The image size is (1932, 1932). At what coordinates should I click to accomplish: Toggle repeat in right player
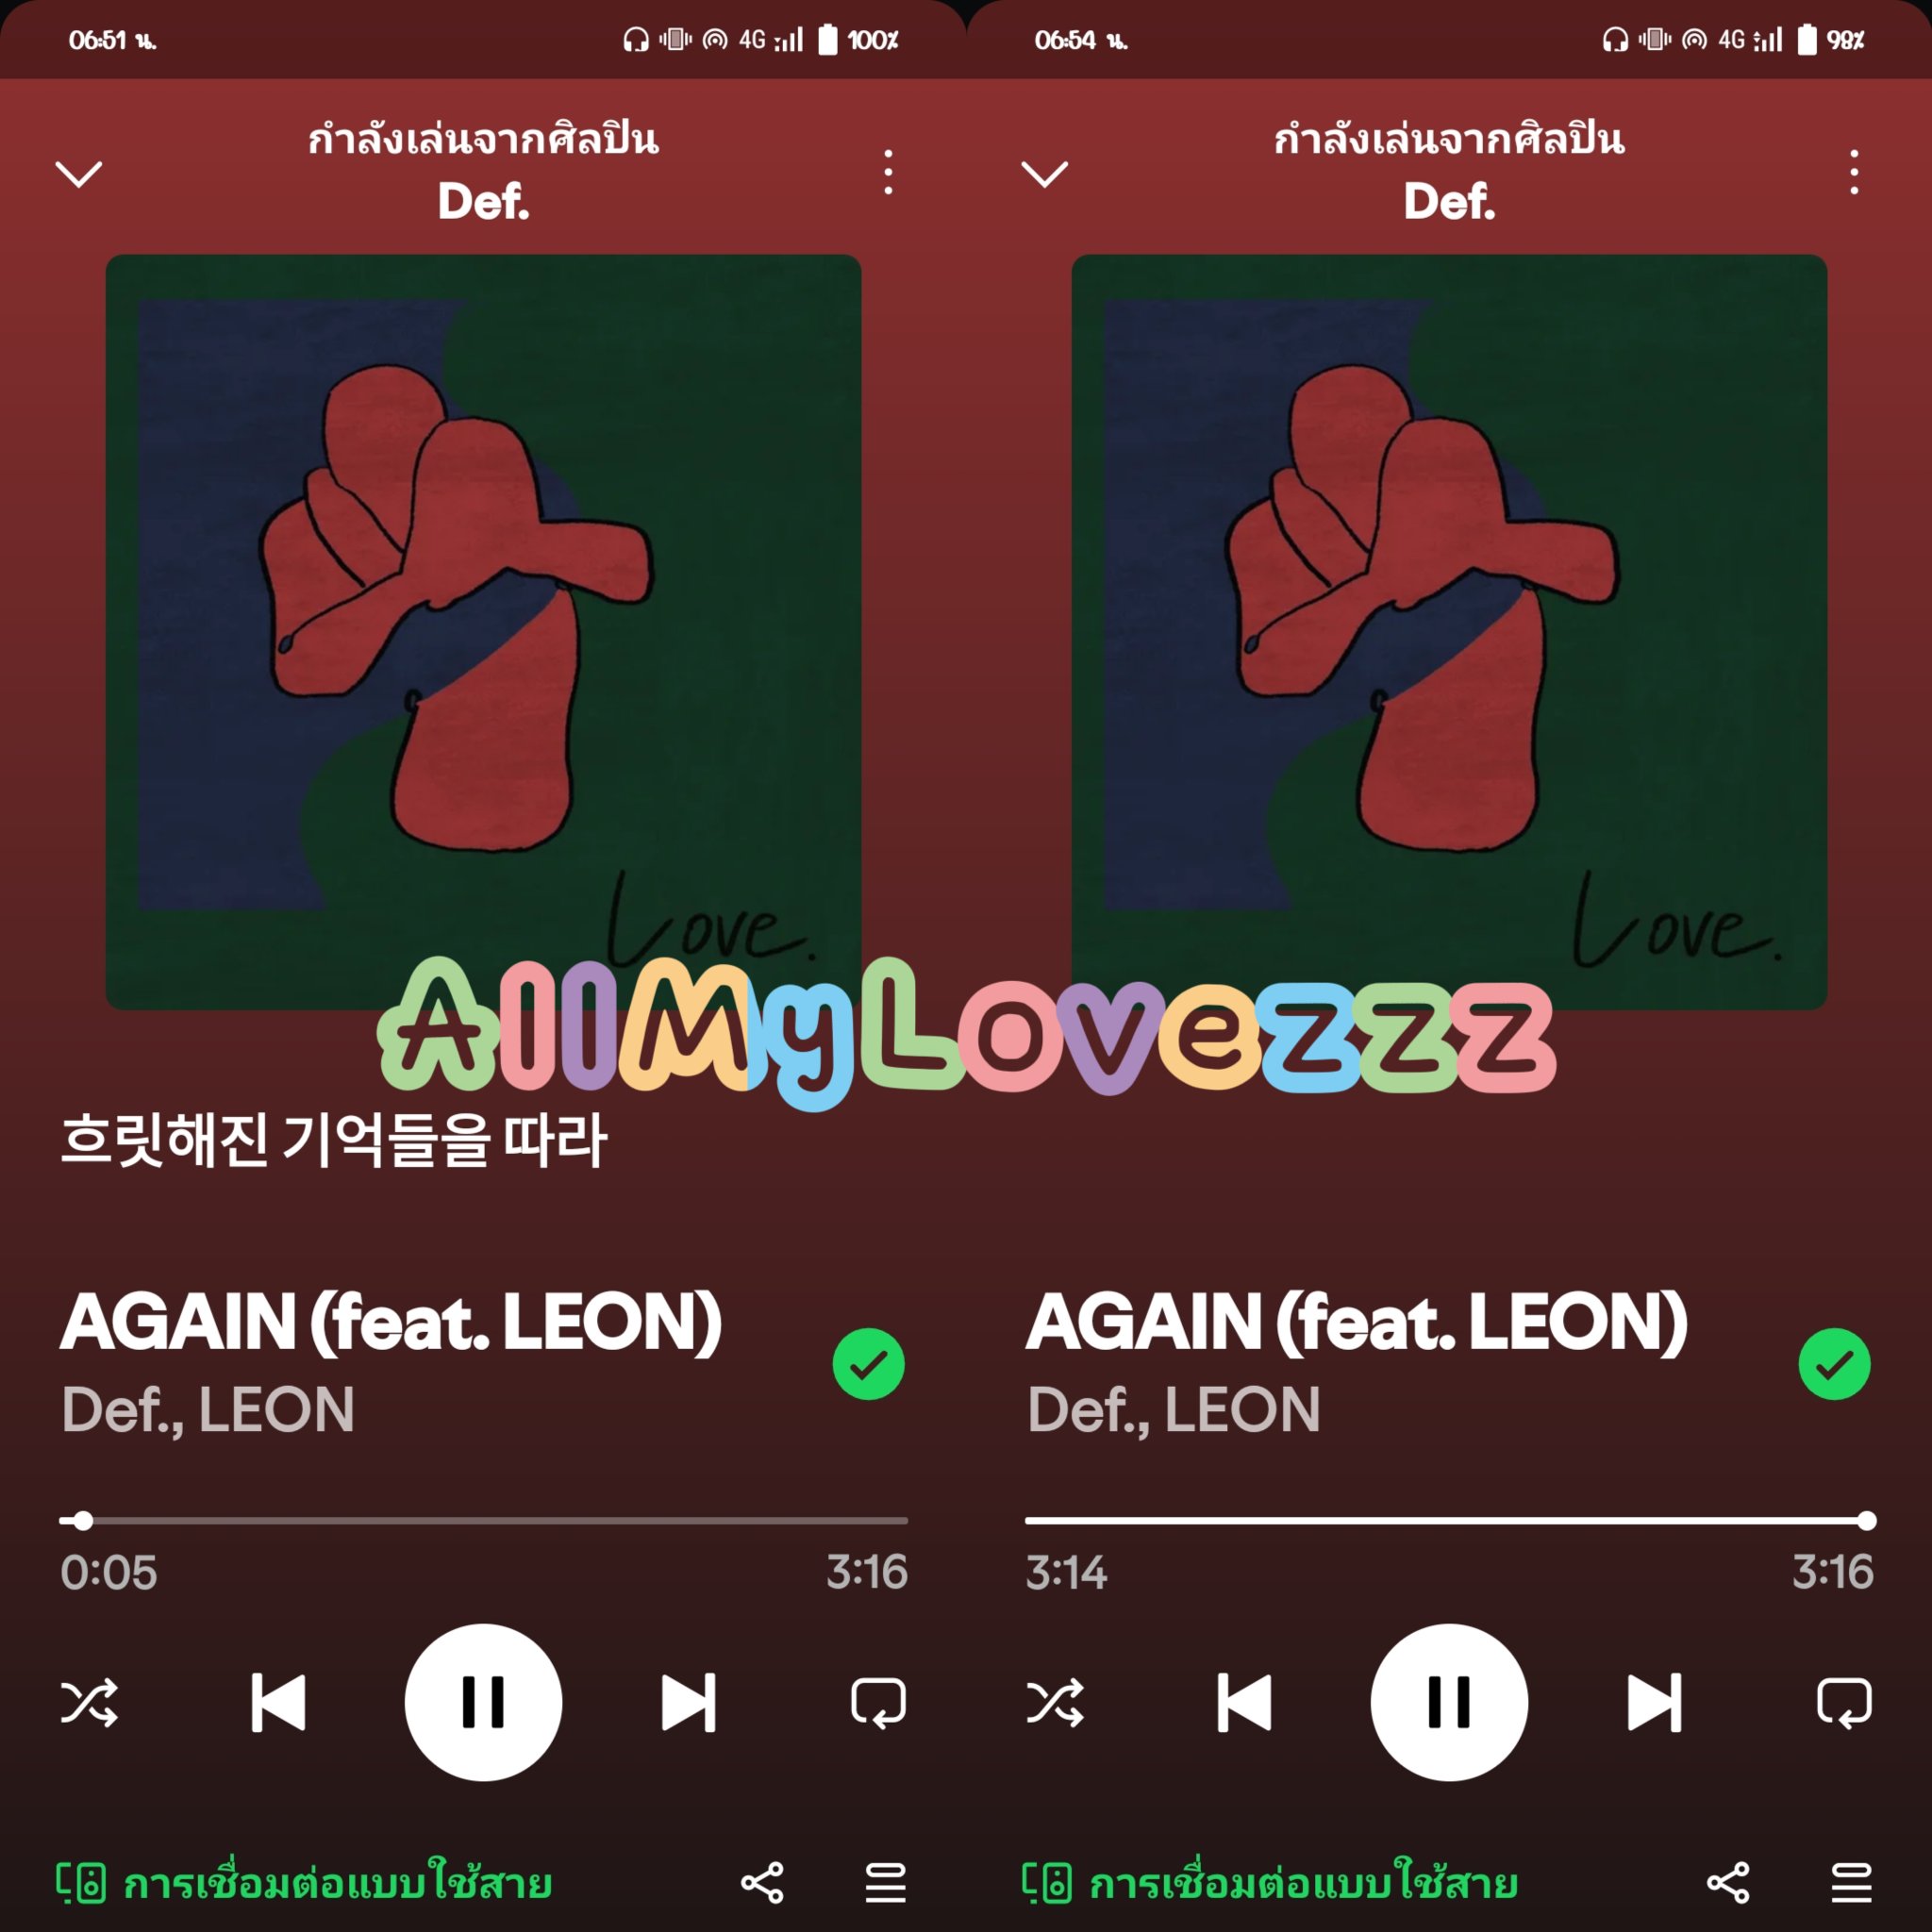[x=1844, y=1703]
